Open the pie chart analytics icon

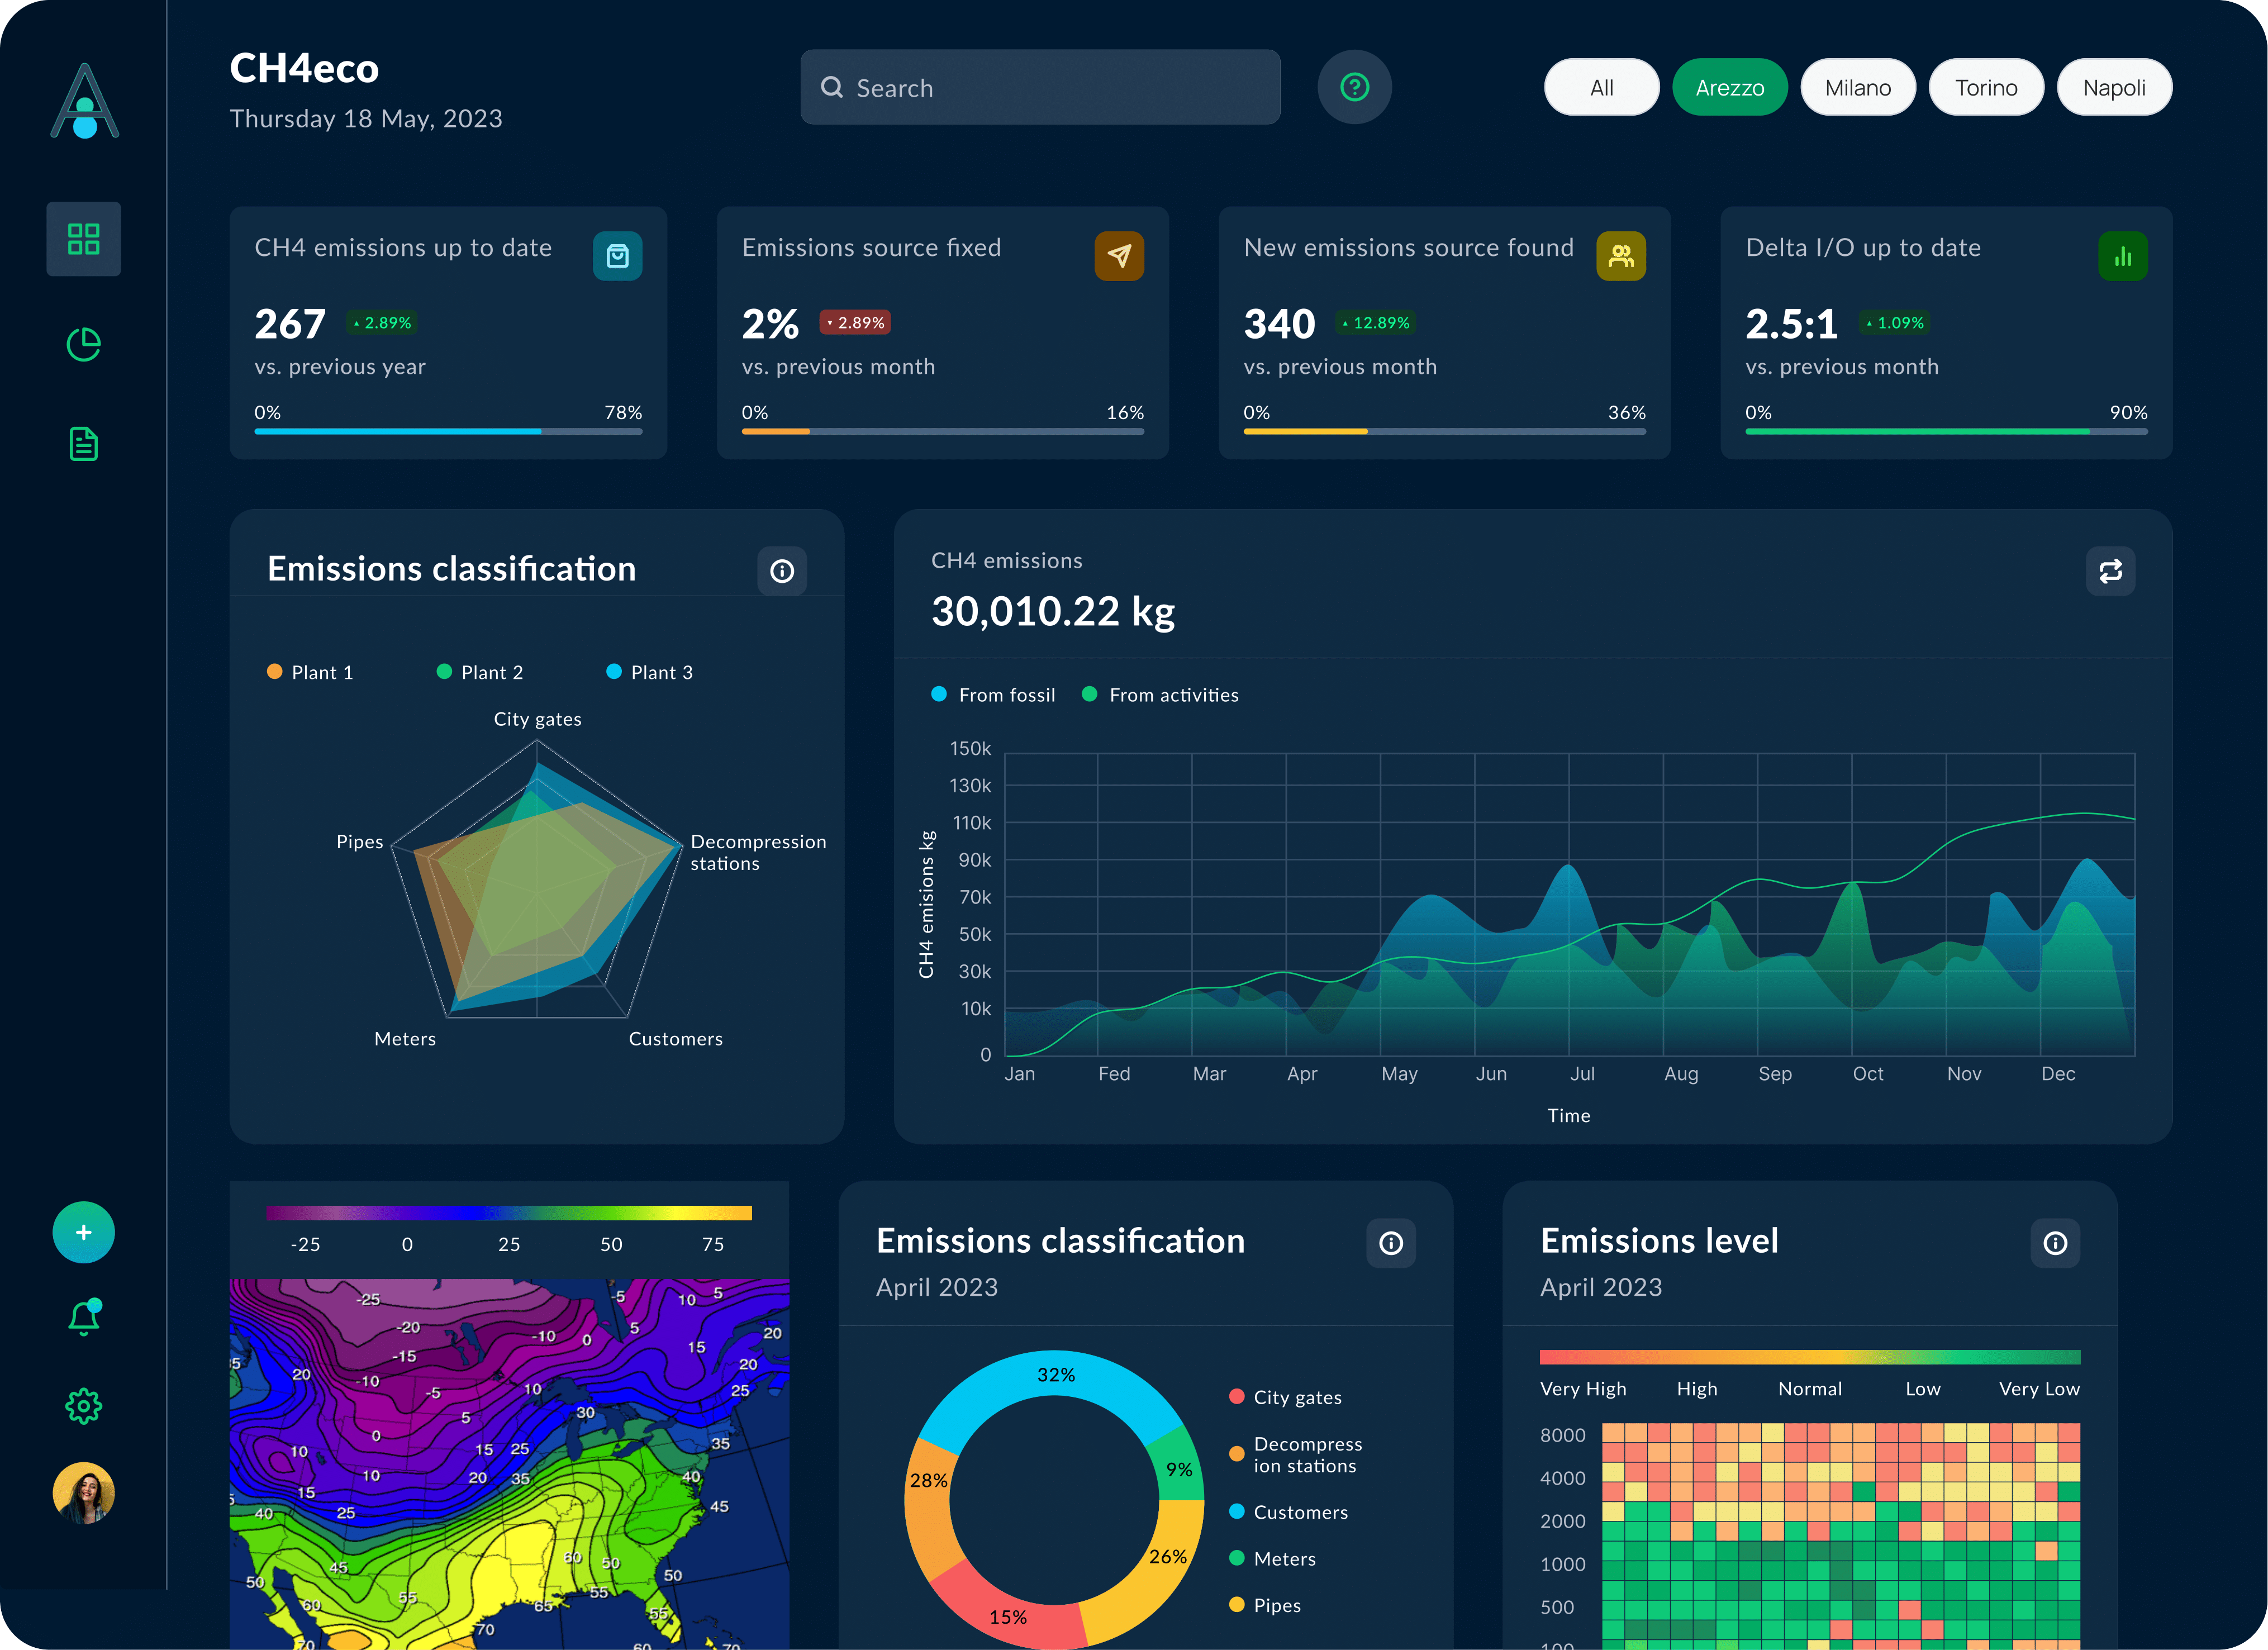[84, 344]
